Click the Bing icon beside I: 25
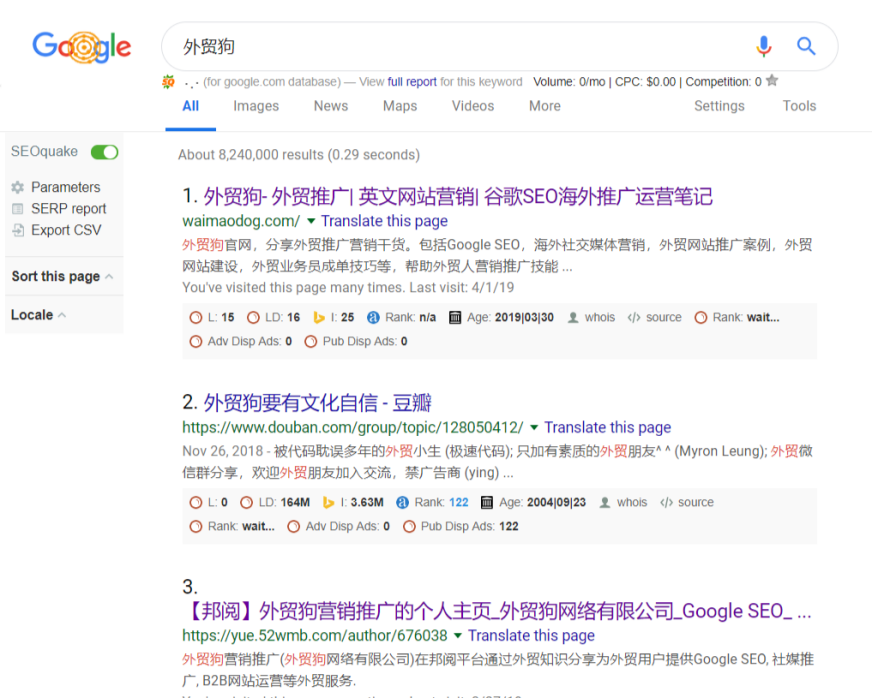 tap(319, 318)
